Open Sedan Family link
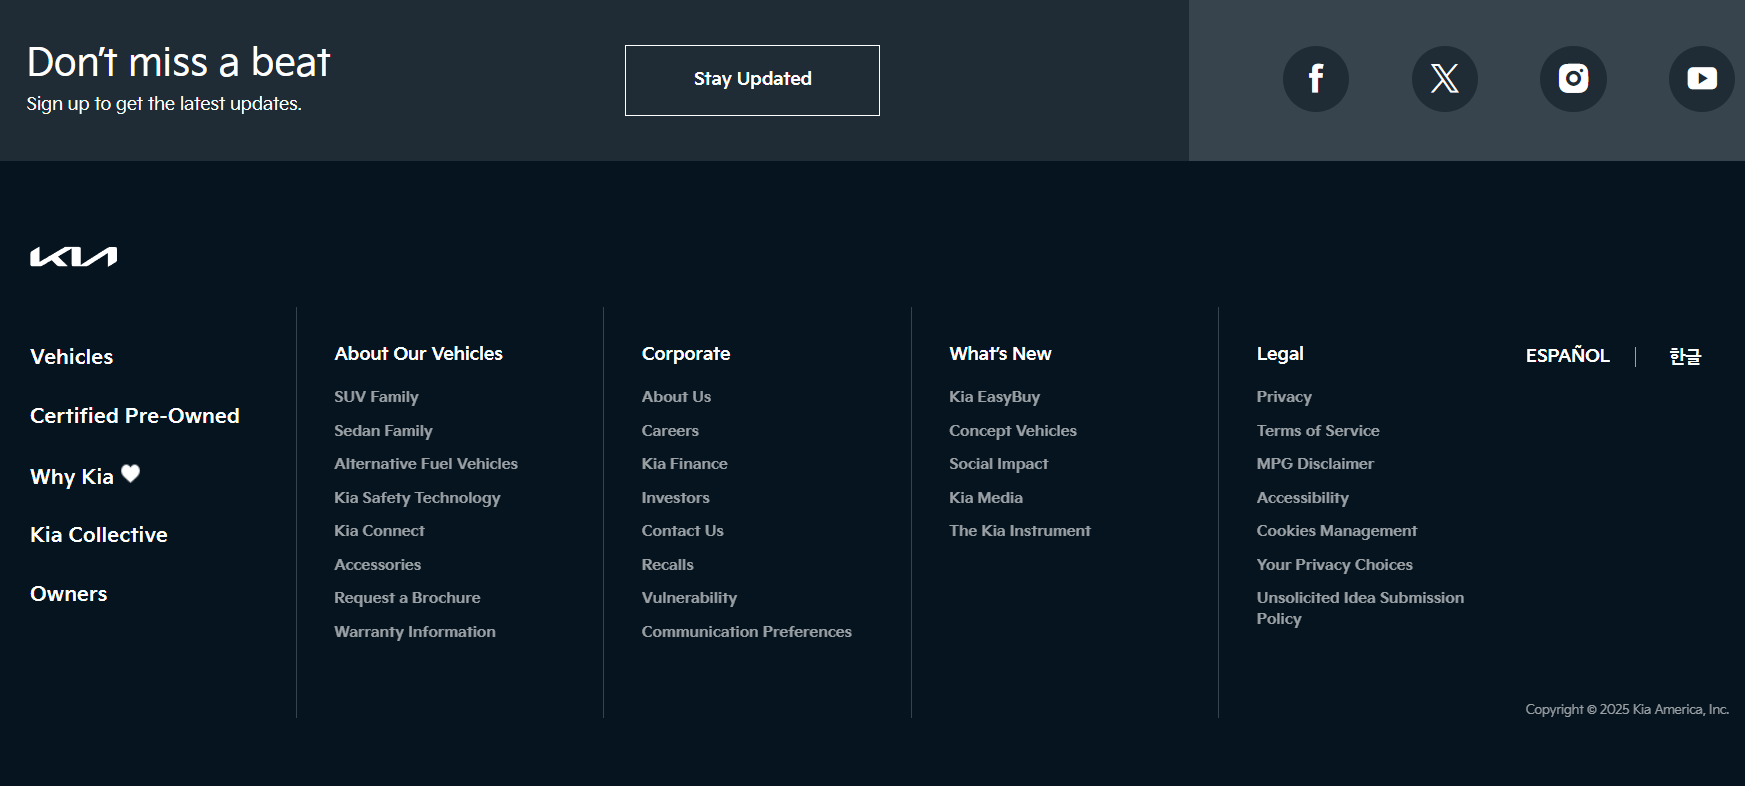This screenshot has height=786, width=1745. [384, 431]
